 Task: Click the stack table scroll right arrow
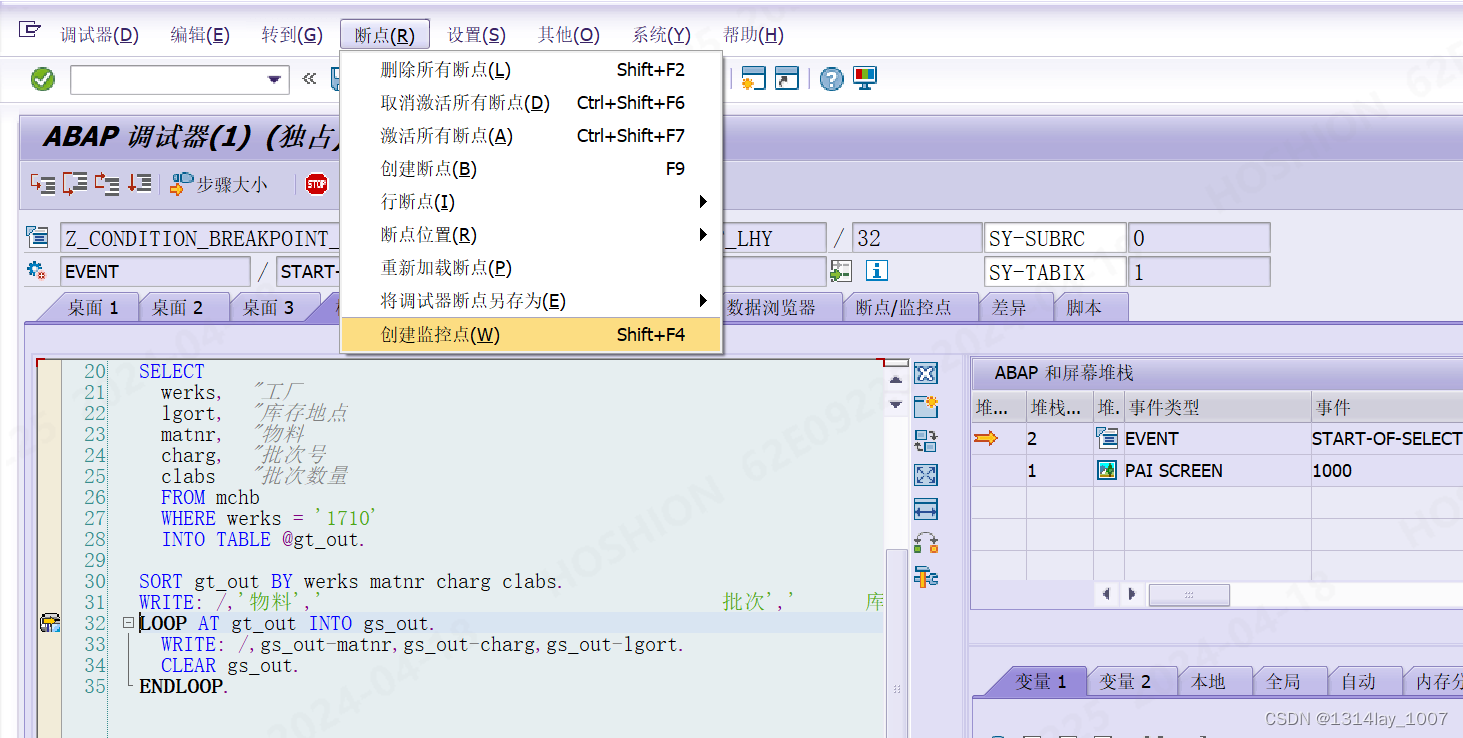tap(1132, 594)
